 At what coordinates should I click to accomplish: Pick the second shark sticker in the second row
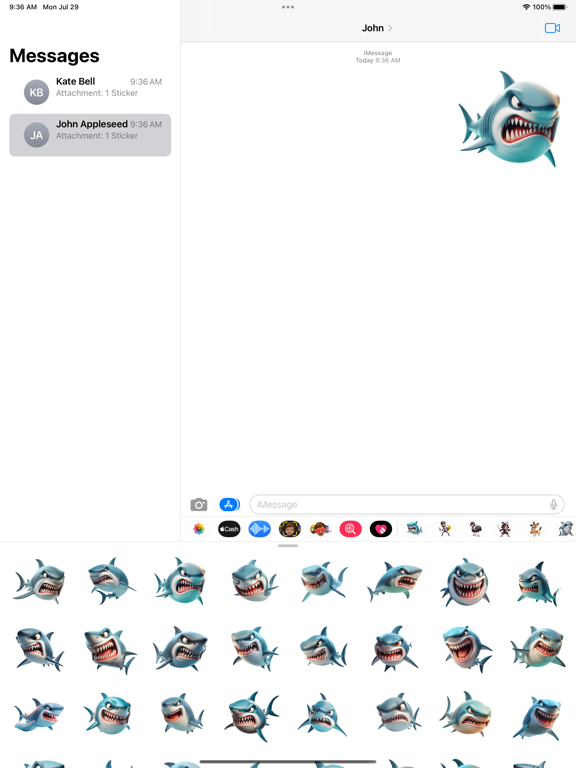(110, 650)
